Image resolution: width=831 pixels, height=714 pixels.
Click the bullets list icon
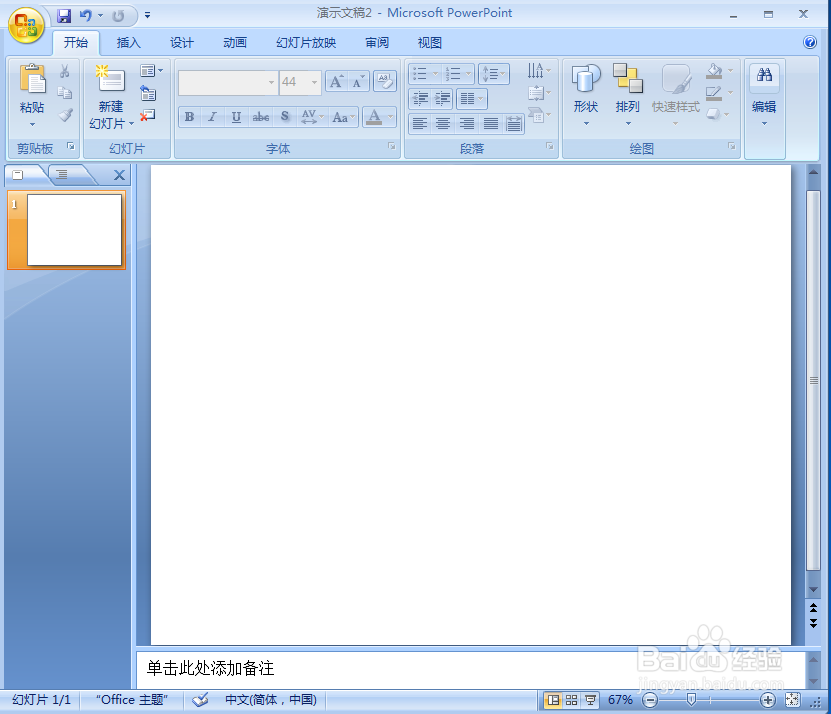(420, 74)
